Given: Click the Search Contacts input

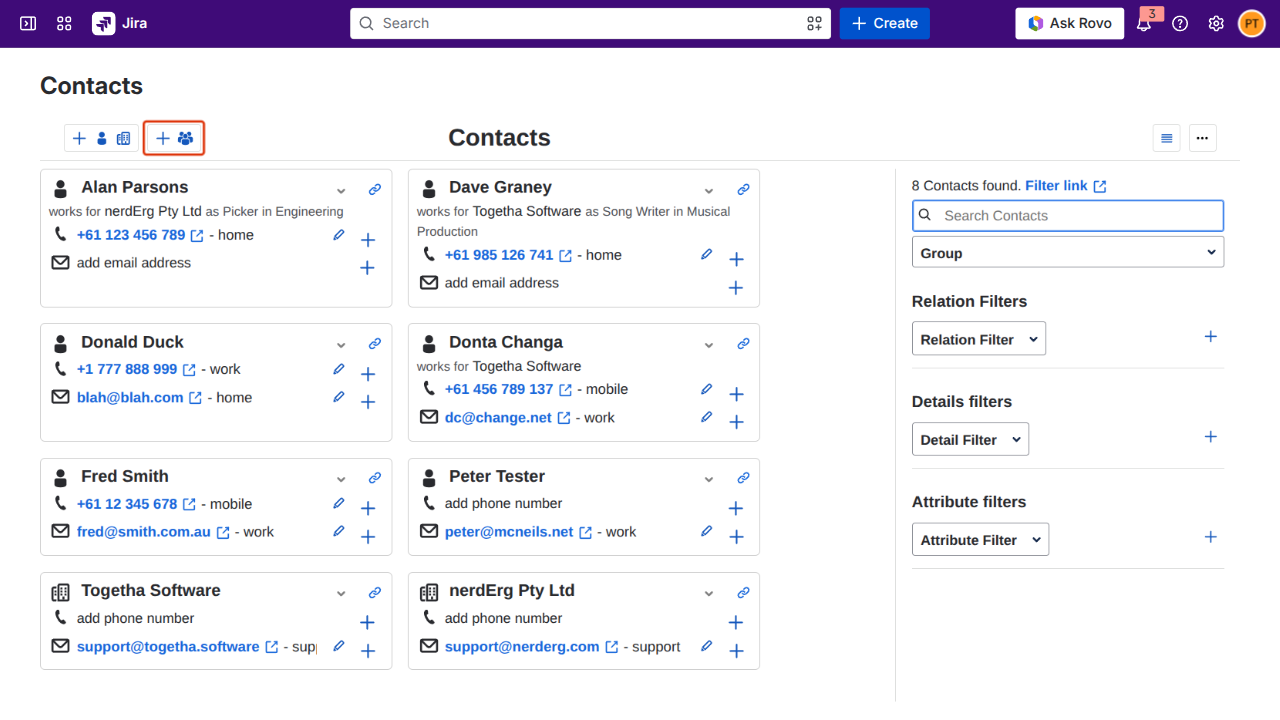Looking at the screenshot, I should [1068, 215].
